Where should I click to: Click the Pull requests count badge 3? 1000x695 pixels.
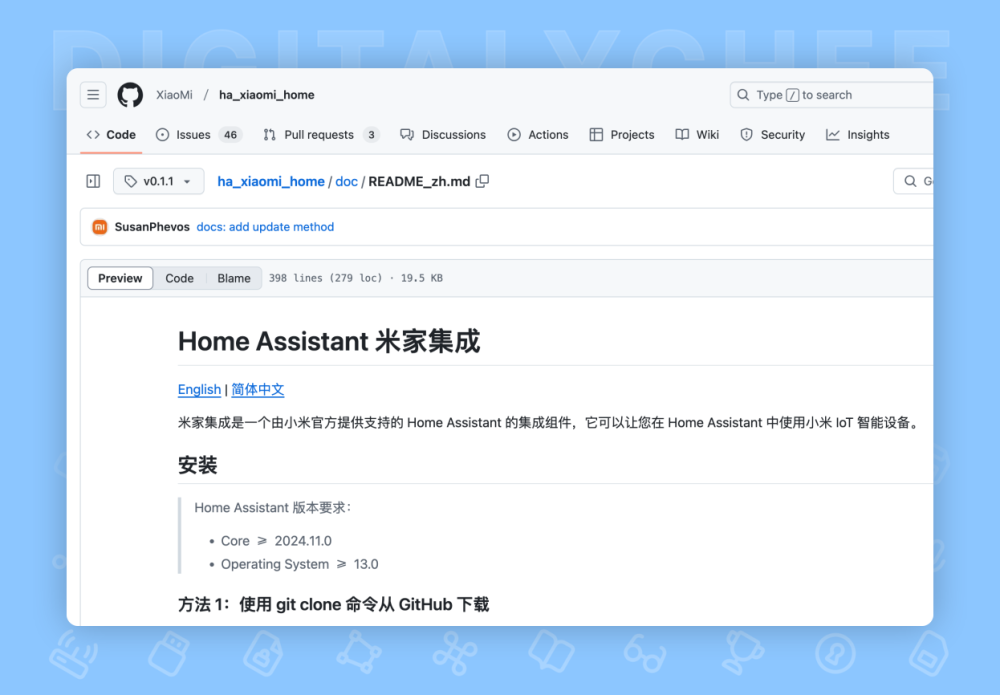click(371, 135)
